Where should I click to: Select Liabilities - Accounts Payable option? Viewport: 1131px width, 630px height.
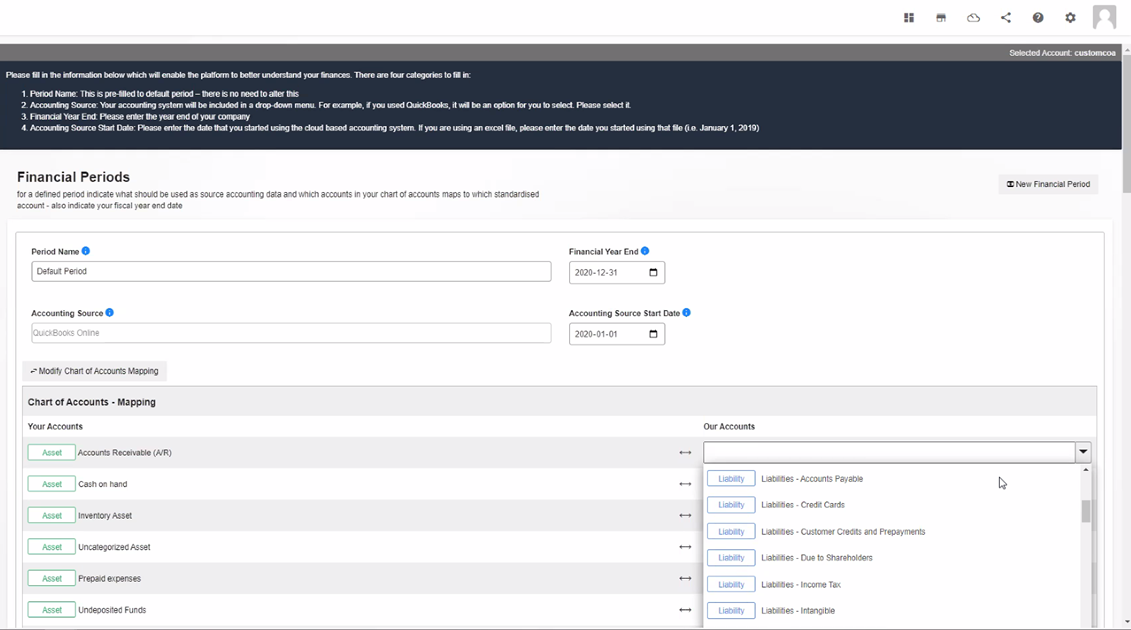tap(811, 479)
